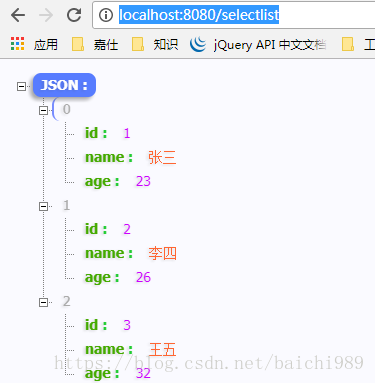
Task: Select index label 2 in tree
Action: (x=67, y=301)
